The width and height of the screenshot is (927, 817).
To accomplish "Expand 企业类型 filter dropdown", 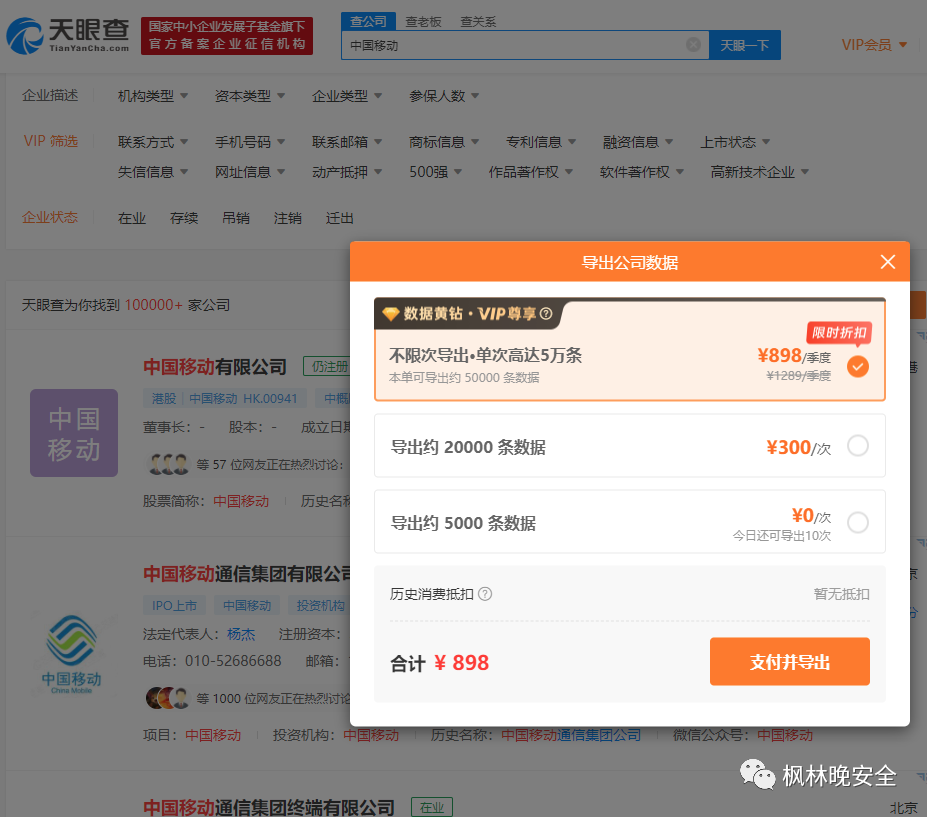I will click(347, 96).
